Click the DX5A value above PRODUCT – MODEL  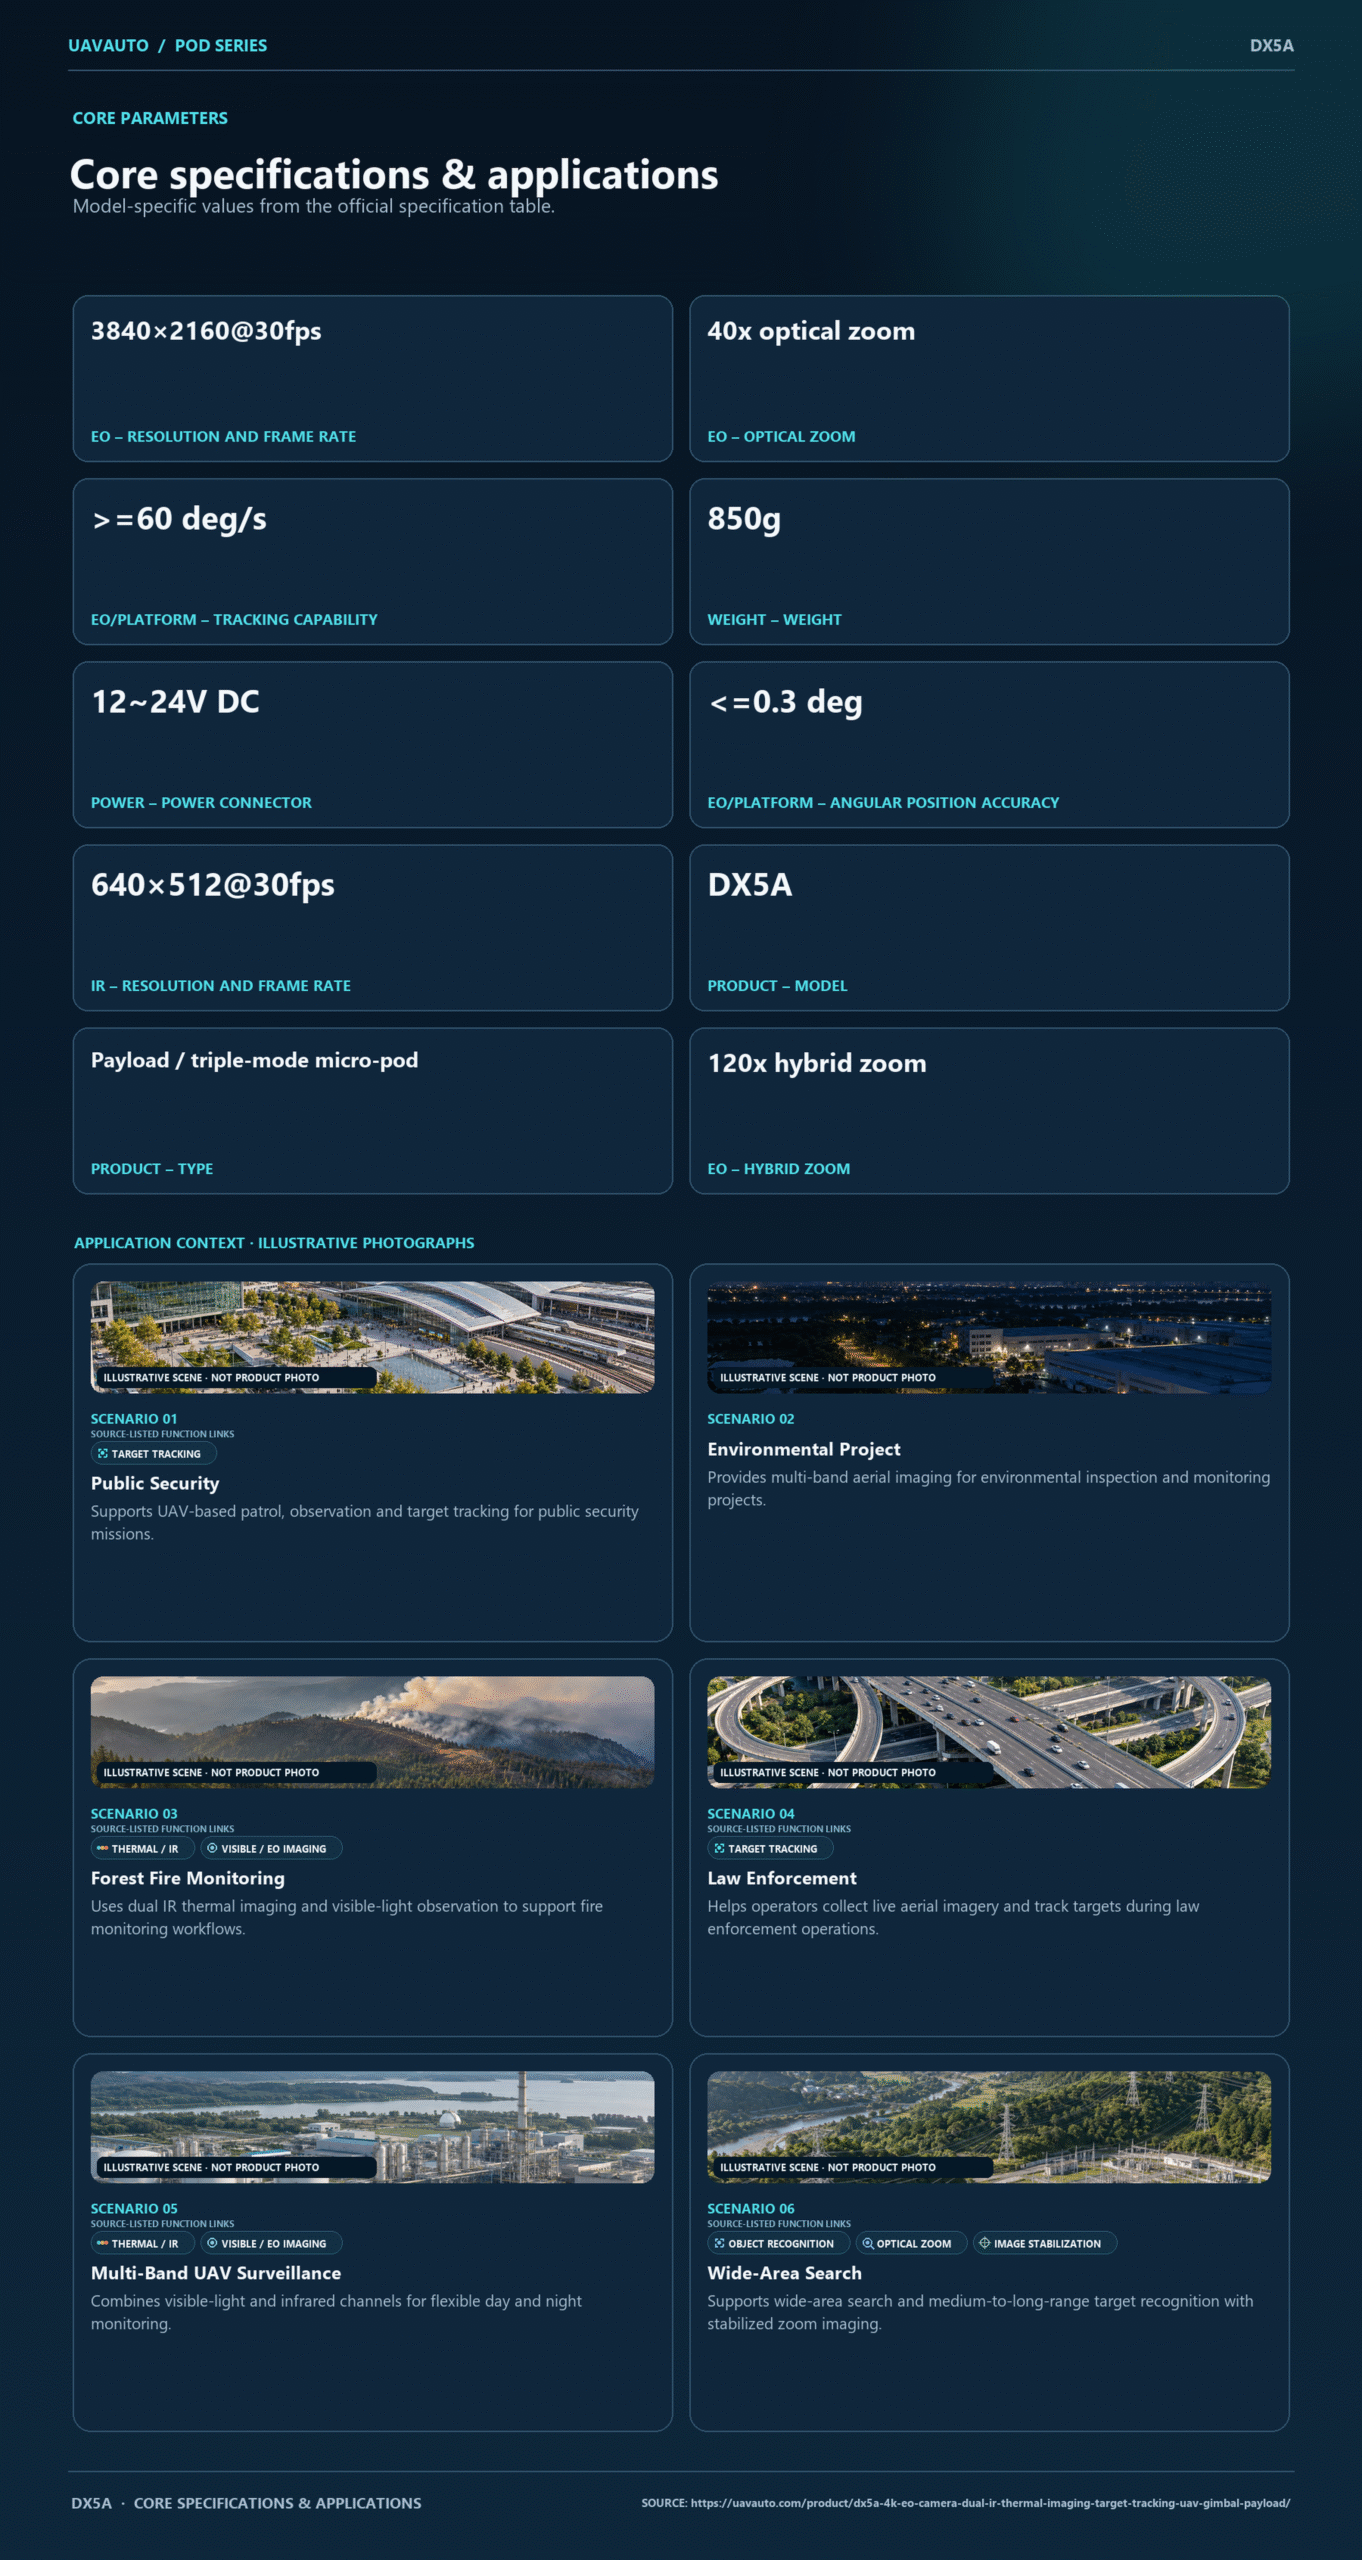pos(750,885)
